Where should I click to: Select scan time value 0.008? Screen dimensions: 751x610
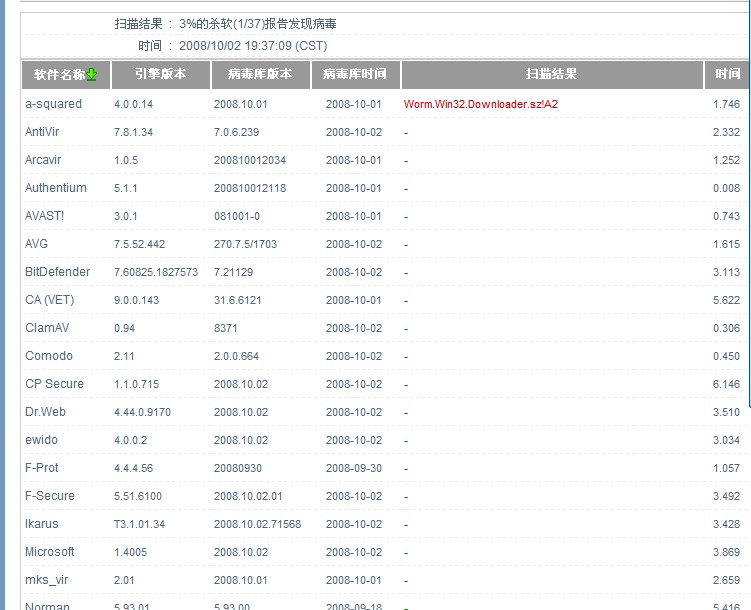726,189
